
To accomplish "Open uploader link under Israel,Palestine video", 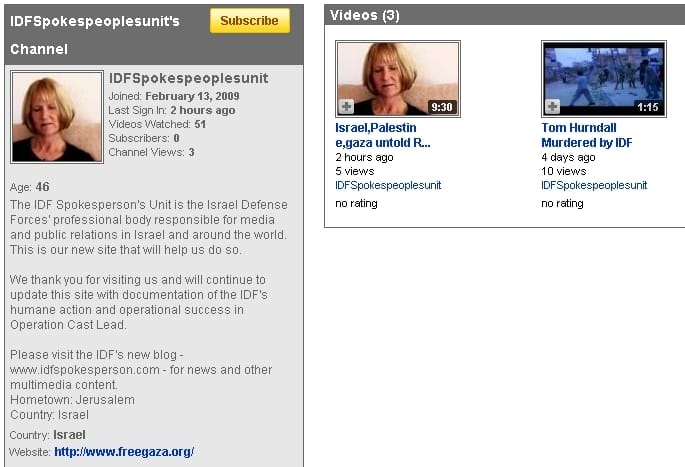I will click(388, 185).
